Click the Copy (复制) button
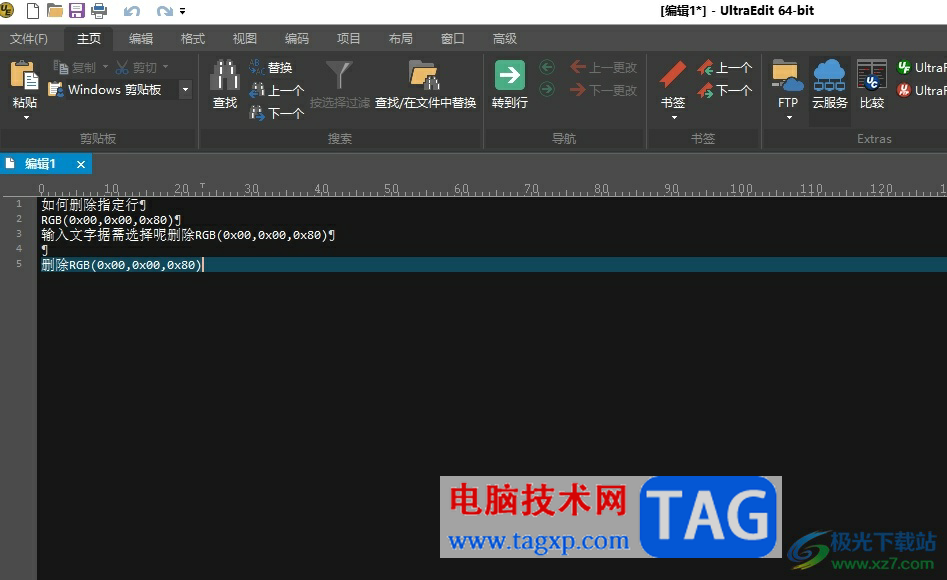The width and height of the screenshot is (947, 580). tap(75, 67)
